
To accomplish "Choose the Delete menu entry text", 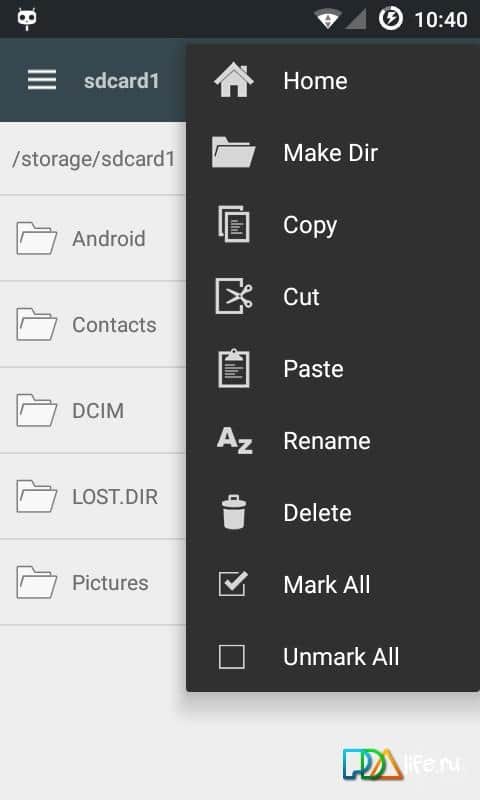I will click(317, 513).
